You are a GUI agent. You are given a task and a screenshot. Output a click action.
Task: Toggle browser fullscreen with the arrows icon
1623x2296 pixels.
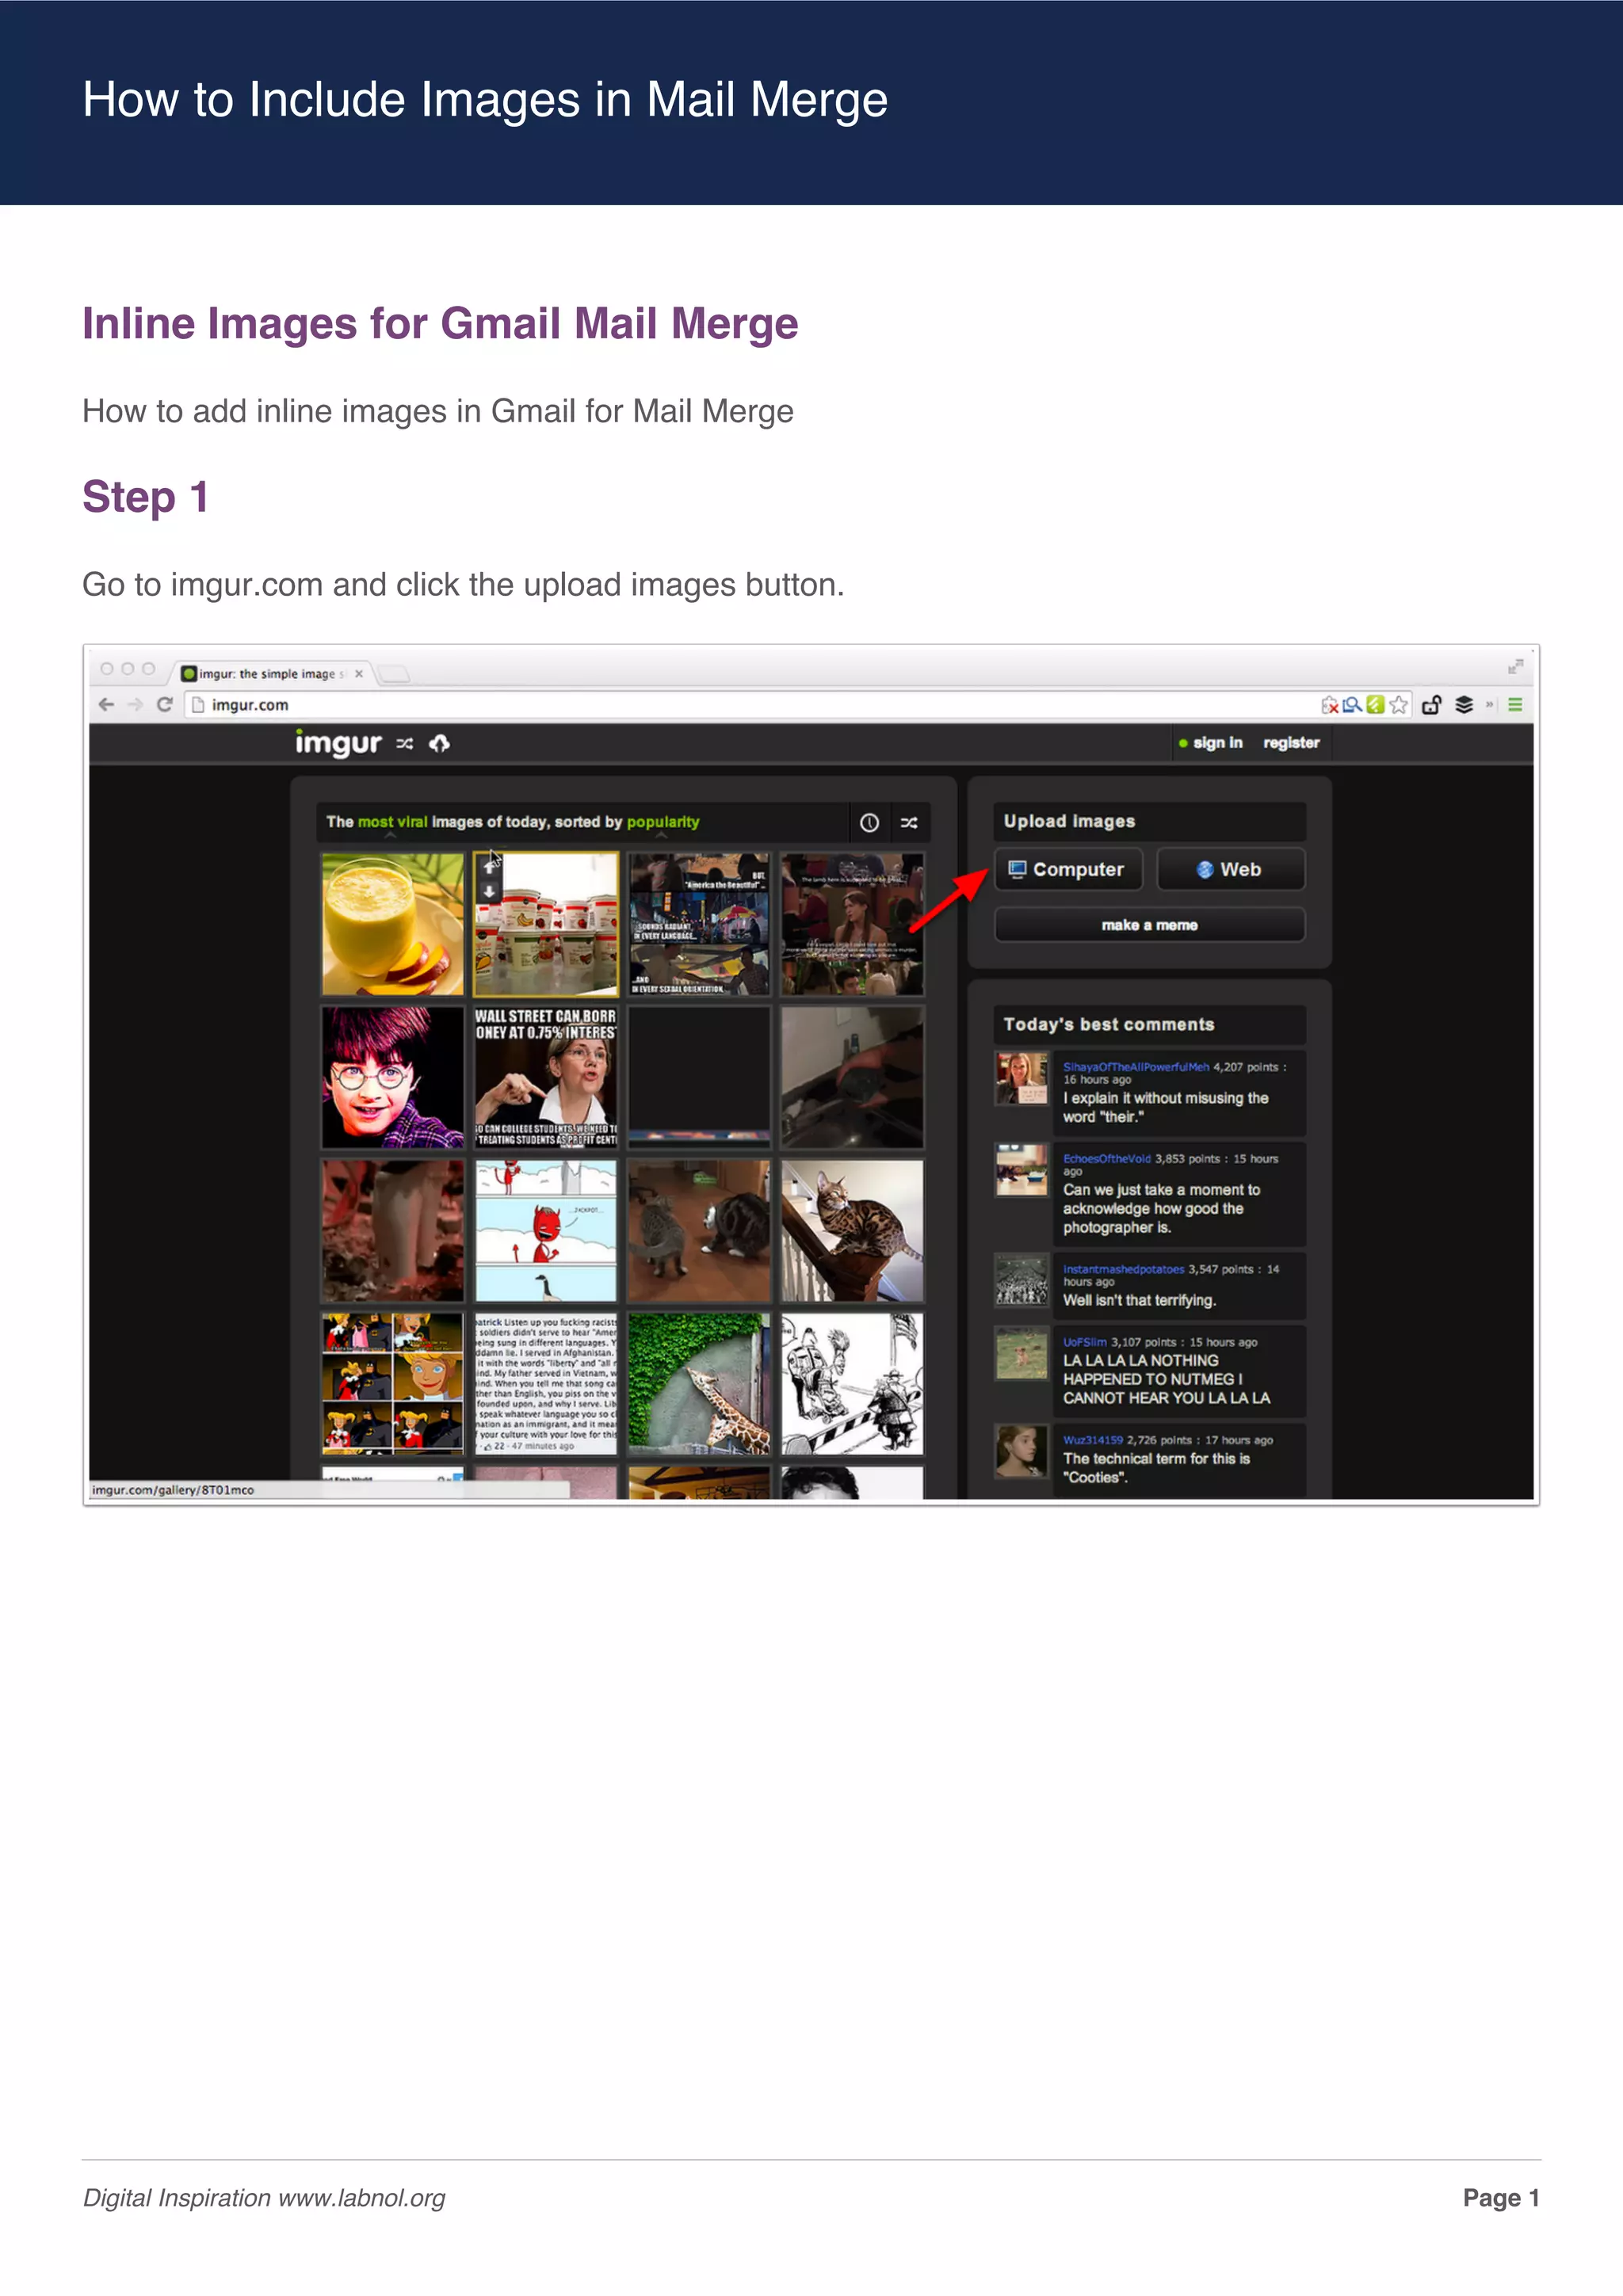tap(1515, 667)
